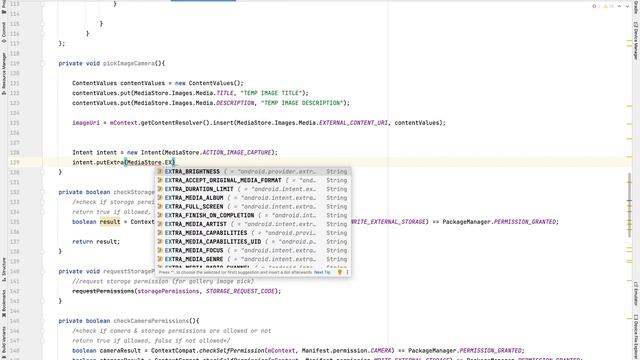Choose EXTRA_MEDIA_ALBUM suggestion
Image resolution: width=640 pixels, height=360 pixels.
coord(253,198)
